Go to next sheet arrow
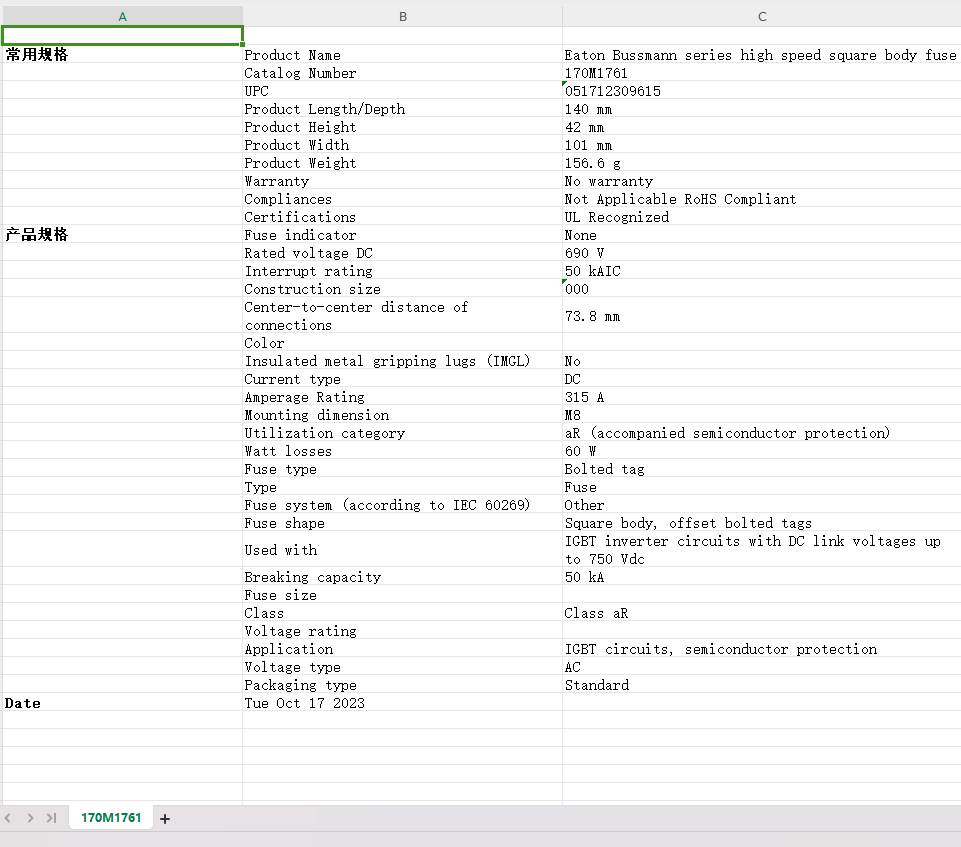This screenshot has height=847, width=961. [30, 818]
